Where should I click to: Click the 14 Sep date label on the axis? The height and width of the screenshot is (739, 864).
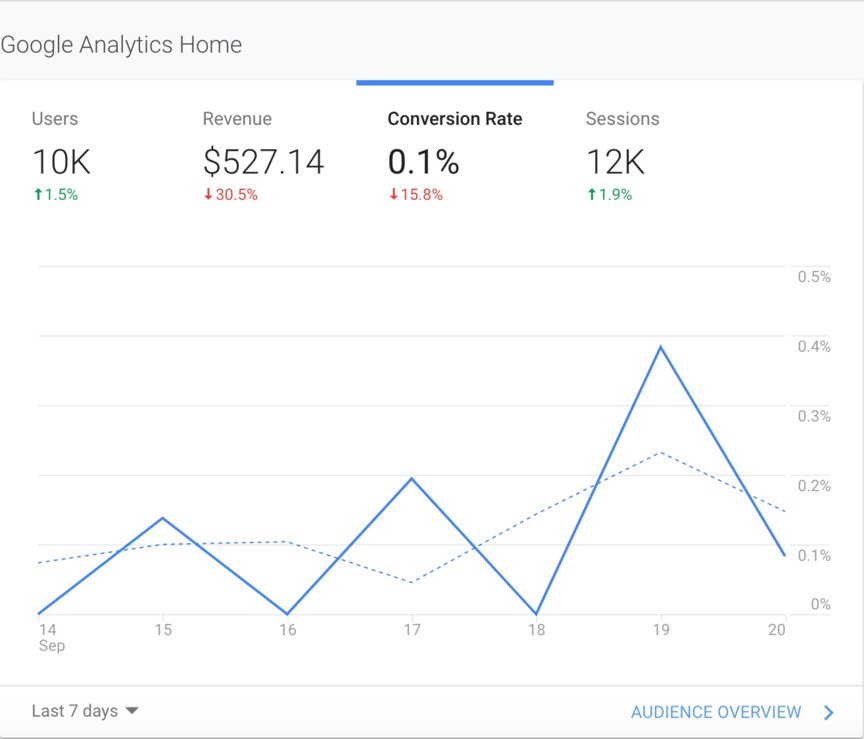click(x=51, y=638)
